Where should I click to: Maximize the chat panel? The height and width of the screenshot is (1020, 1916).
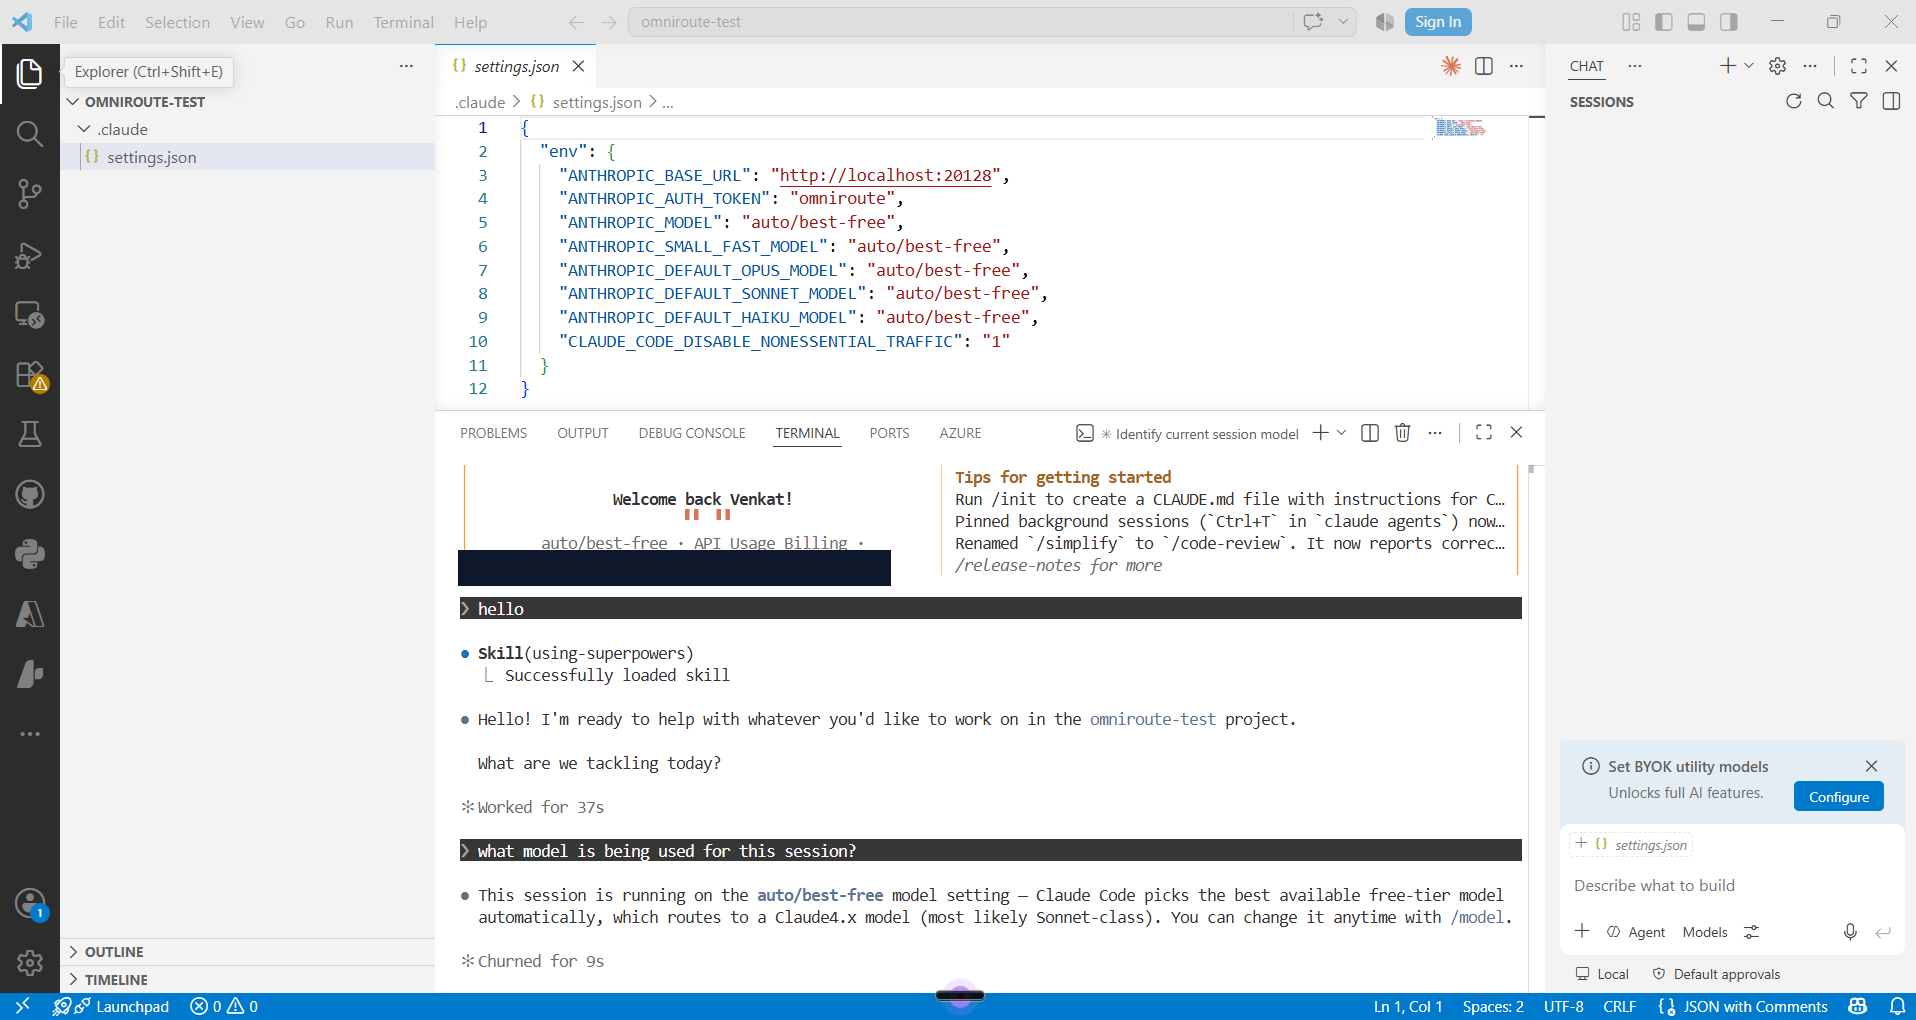1858,66
